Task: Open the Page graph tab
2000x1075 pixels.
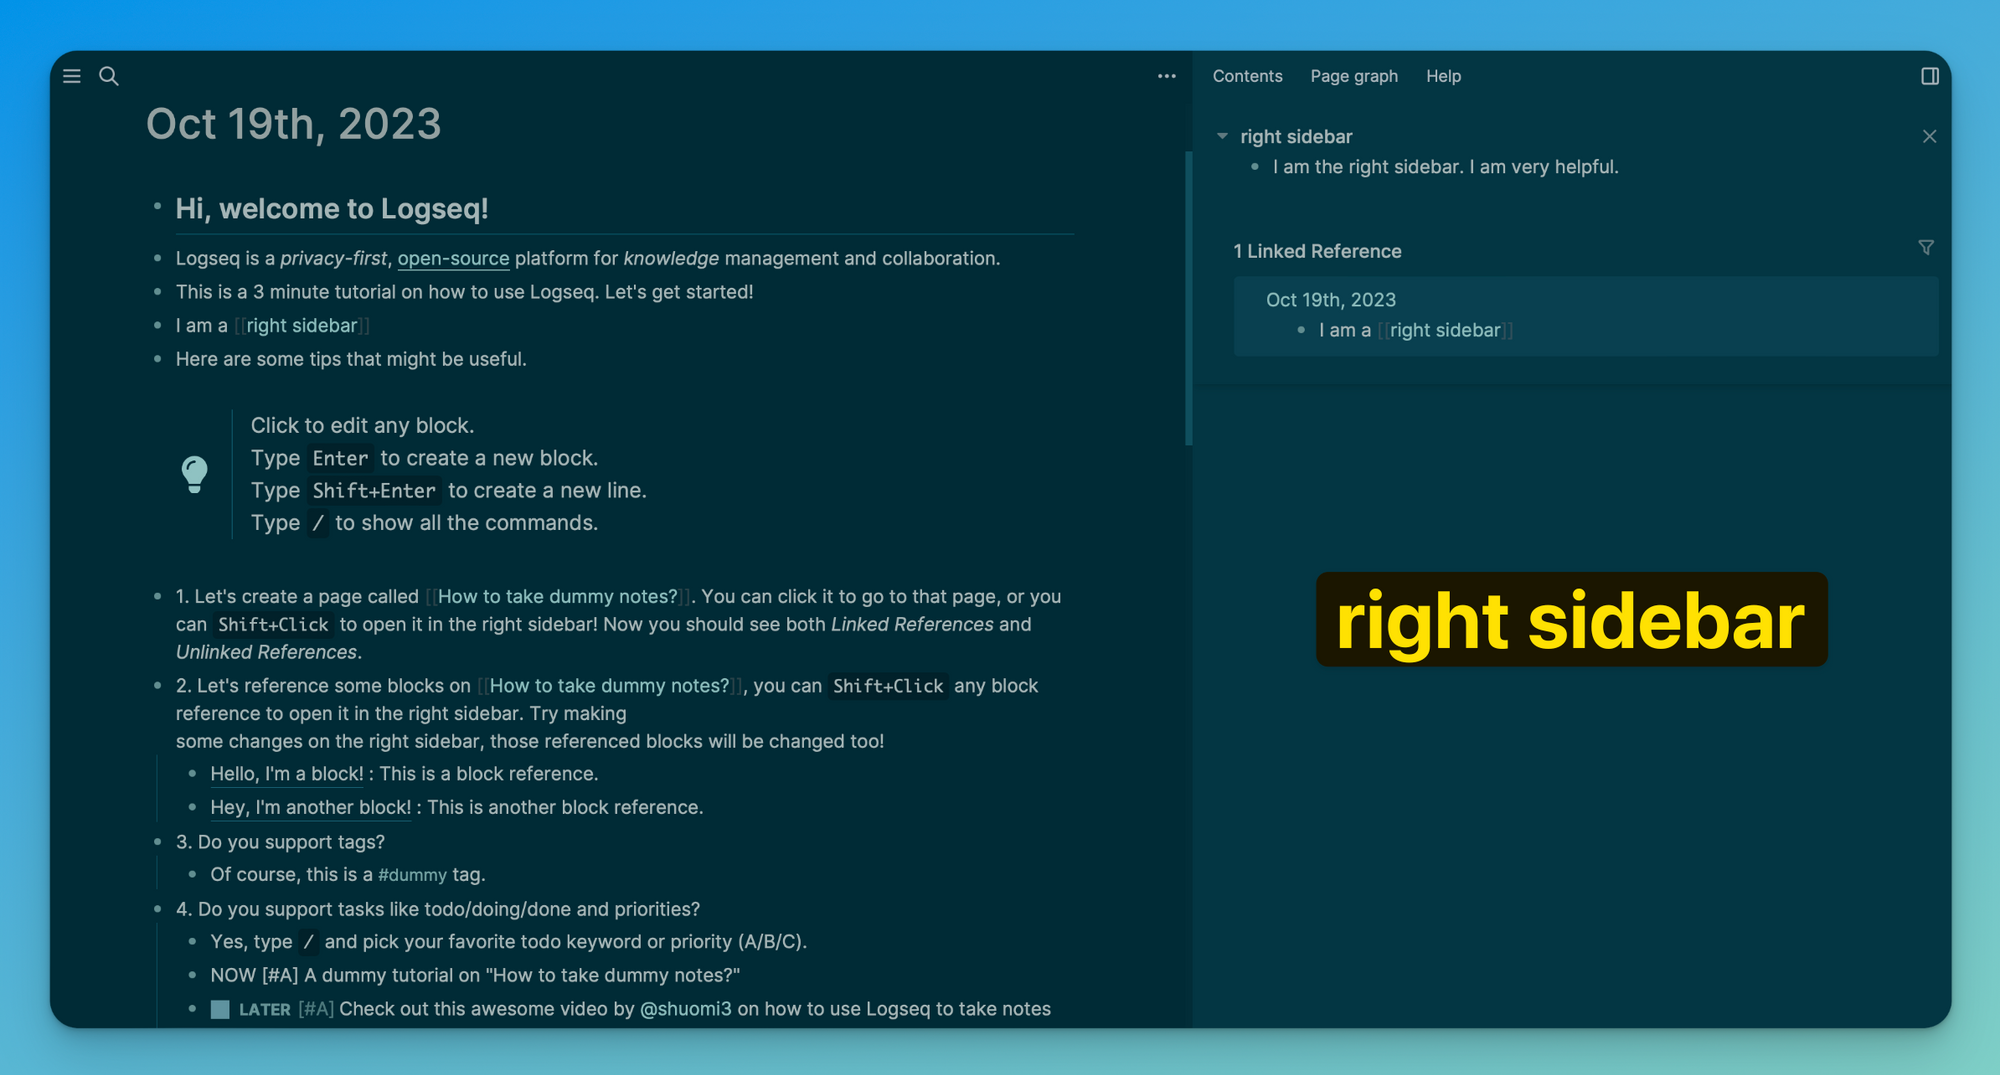Action: (x=1354, y=76)
